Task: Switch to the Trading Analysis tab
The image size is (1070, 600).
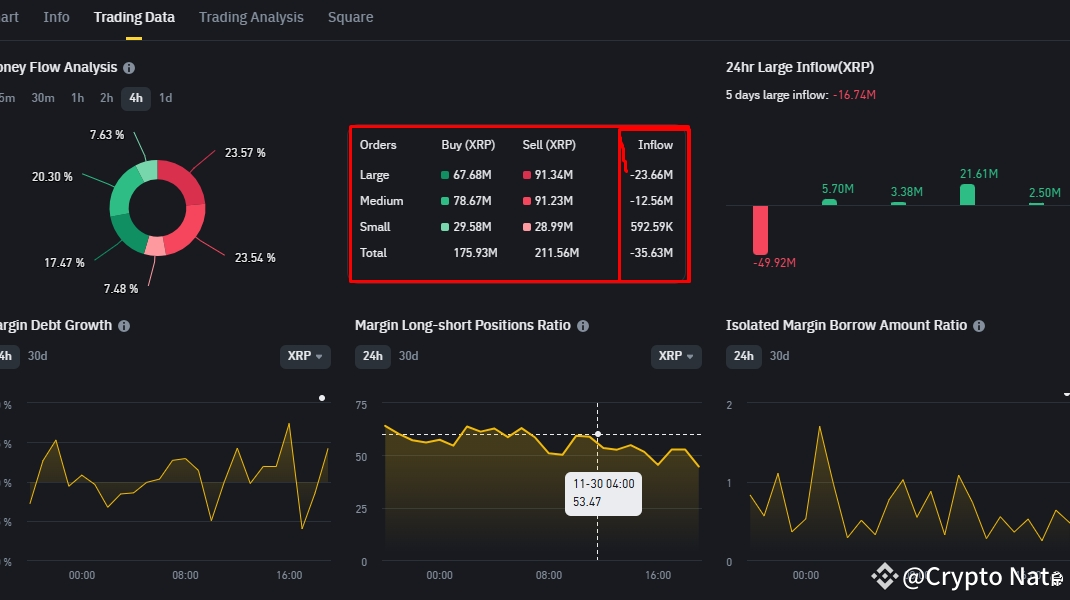Action: (x=251, y=17)
